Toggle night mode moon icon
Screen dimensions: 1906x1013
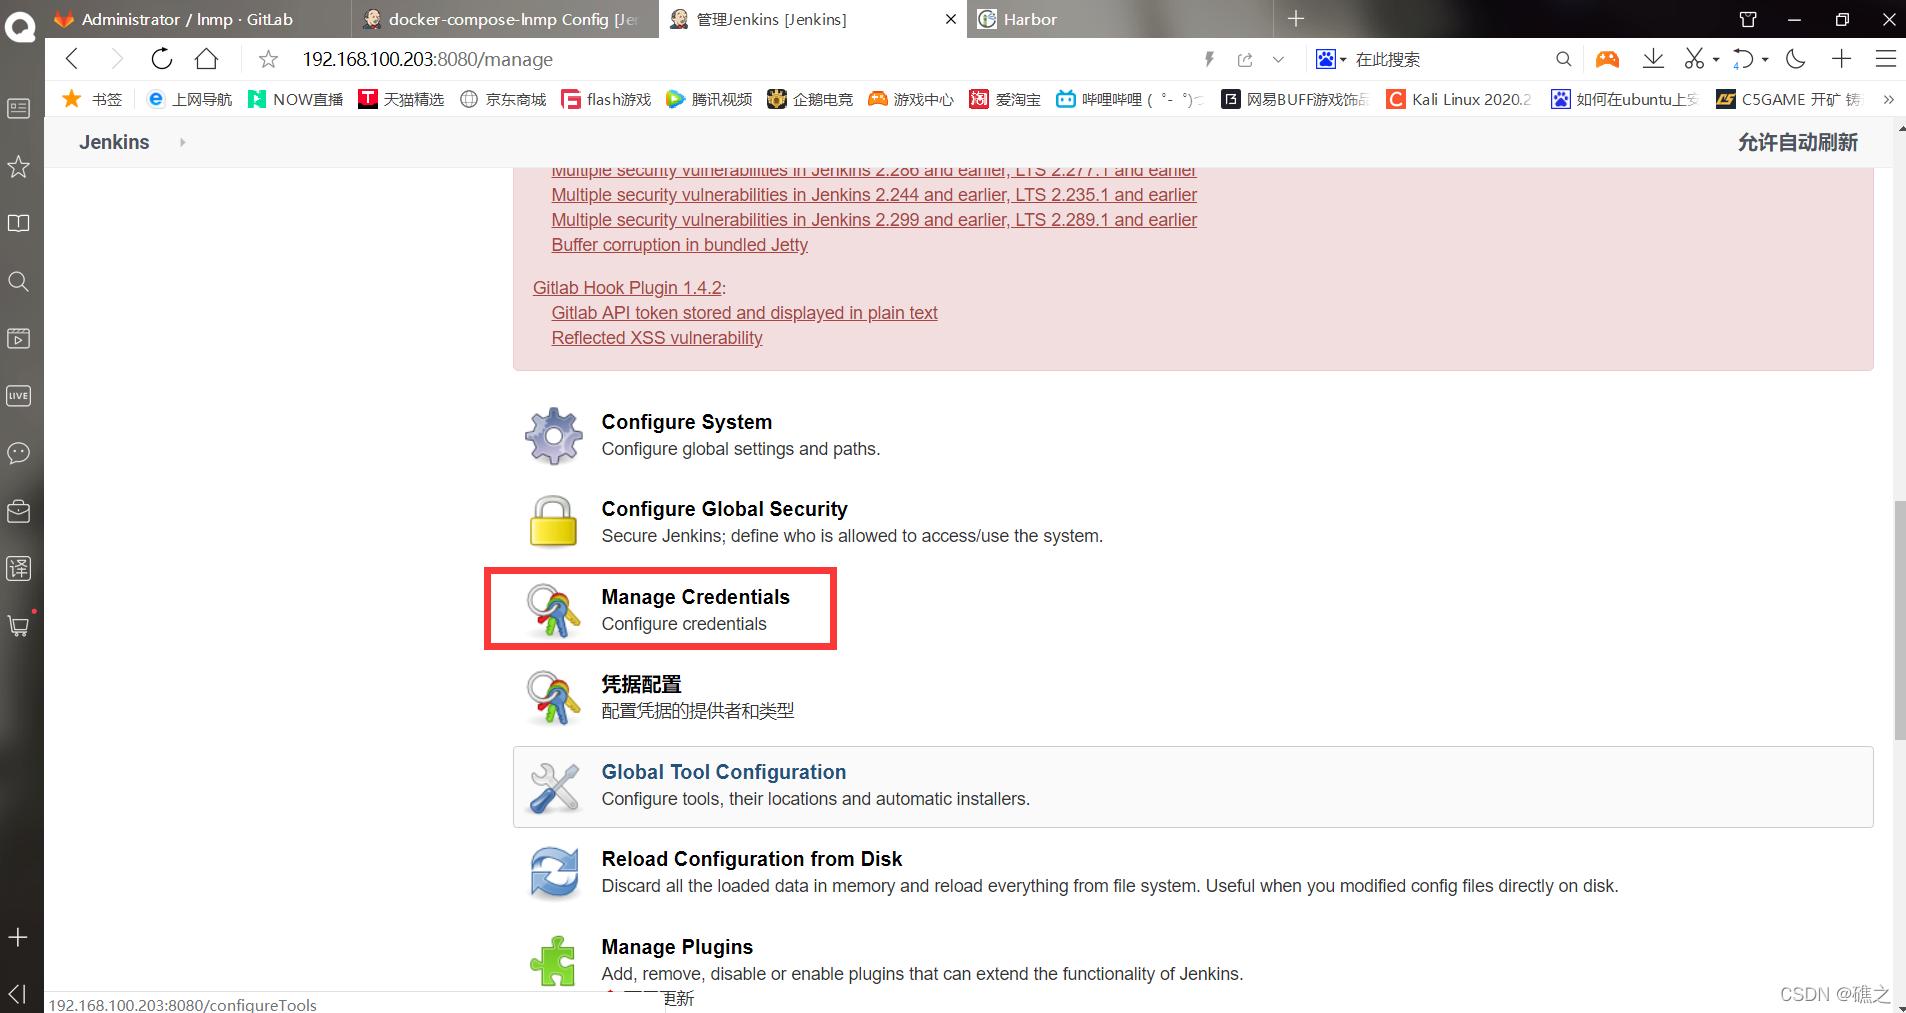coord(1796,59)
